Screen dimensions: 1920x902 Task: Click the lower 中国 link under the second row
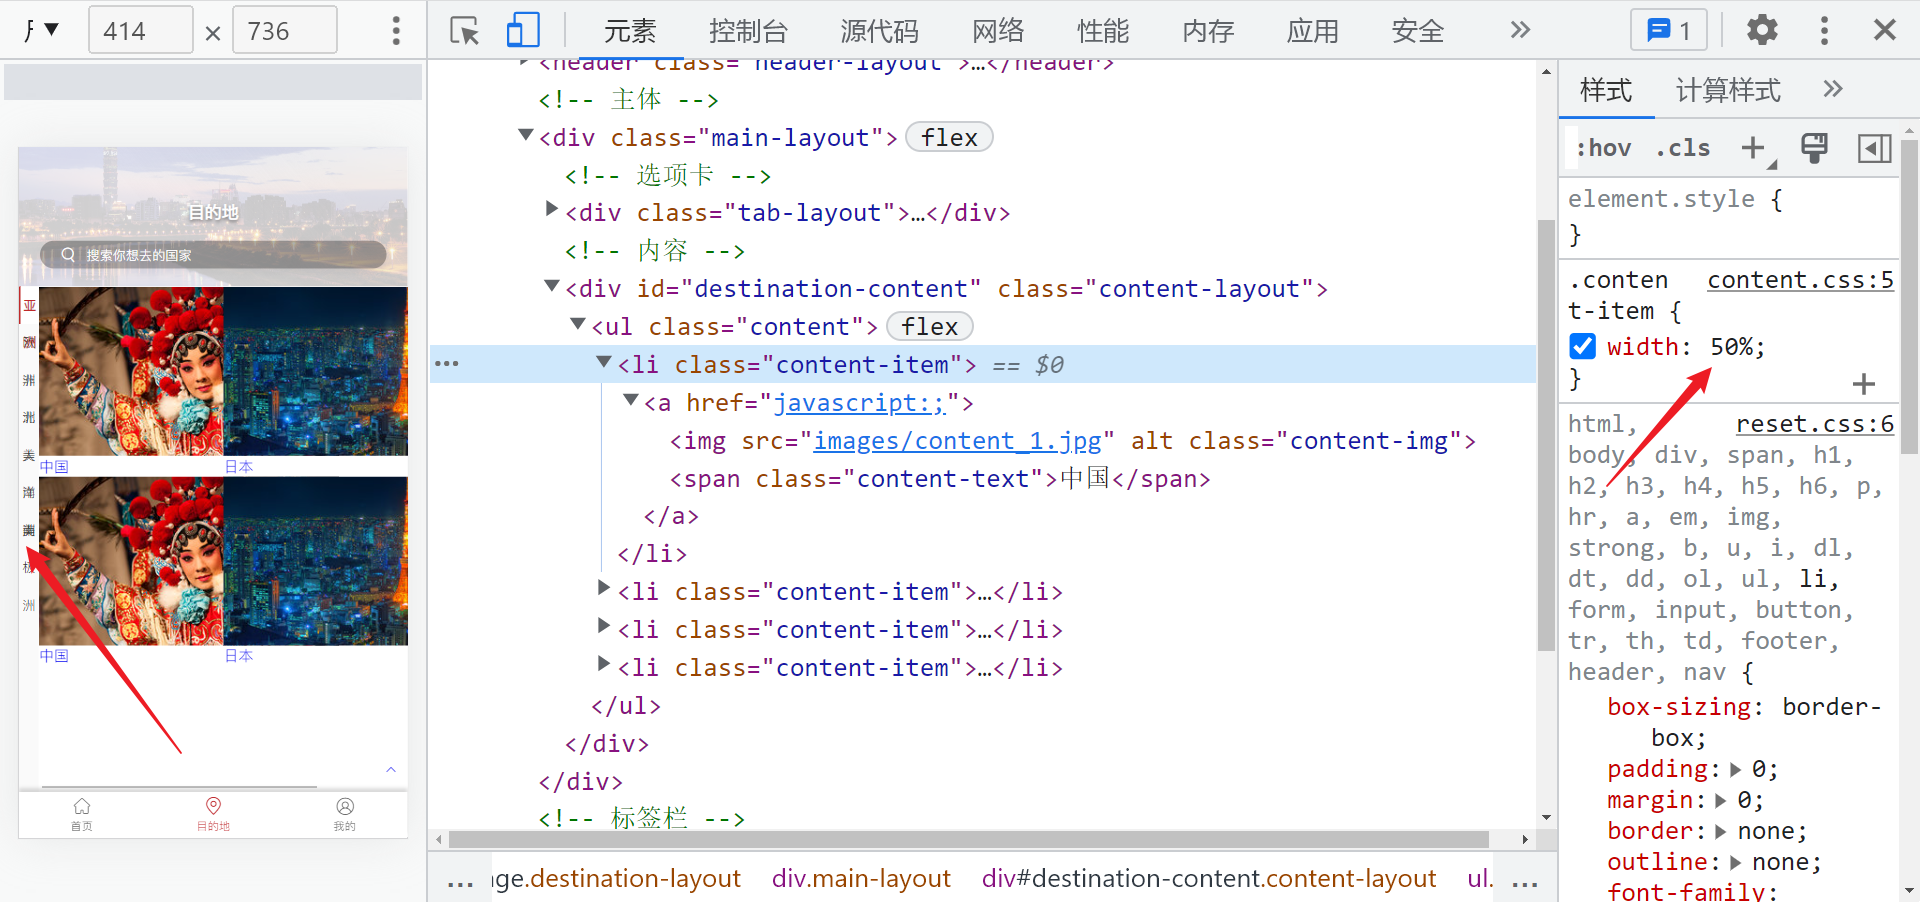click(x=54, y=656)
